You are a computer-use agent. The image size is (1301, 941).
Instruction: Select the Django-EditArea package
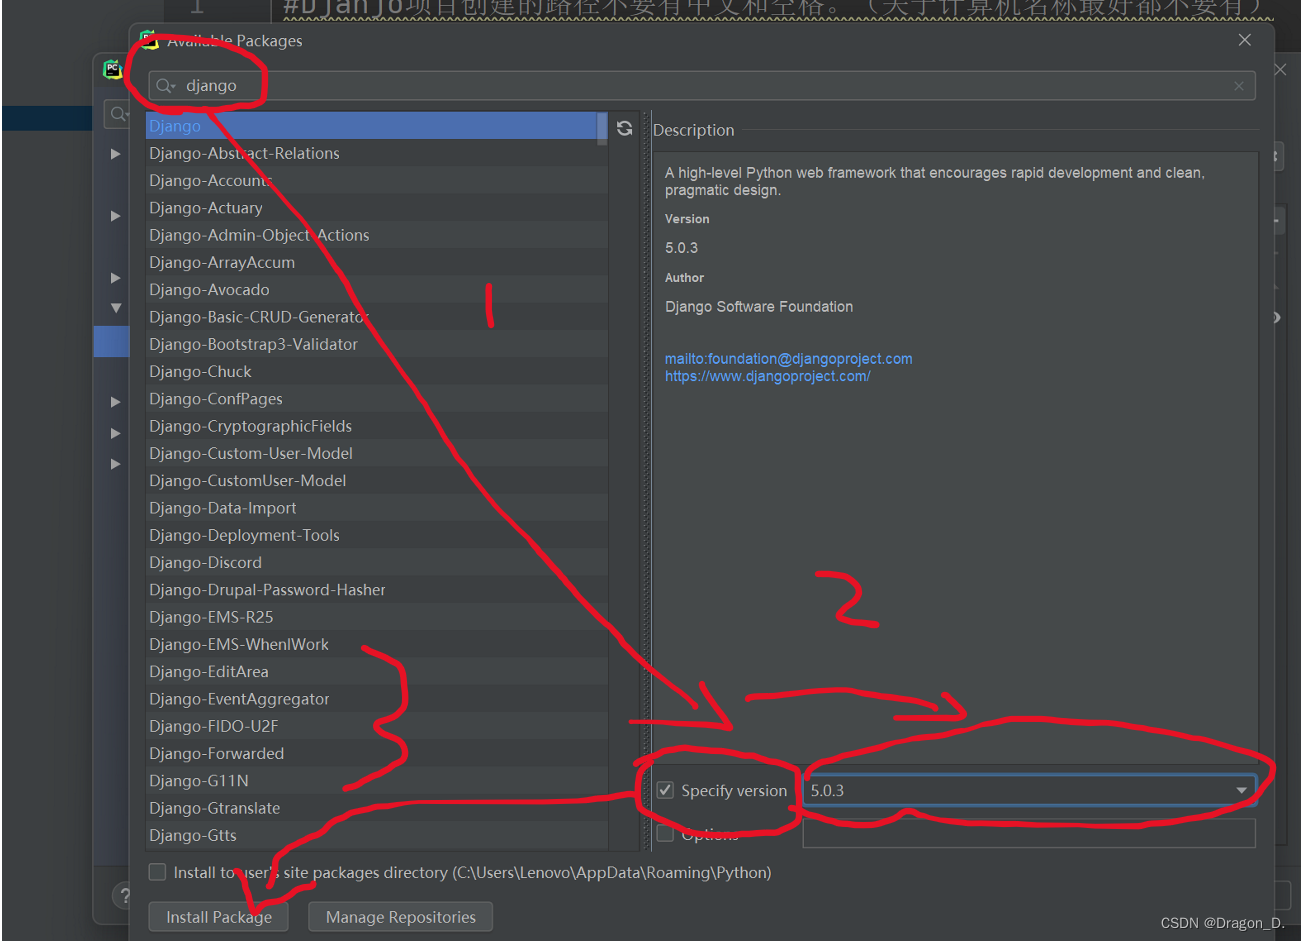click(x=377, y=672)
